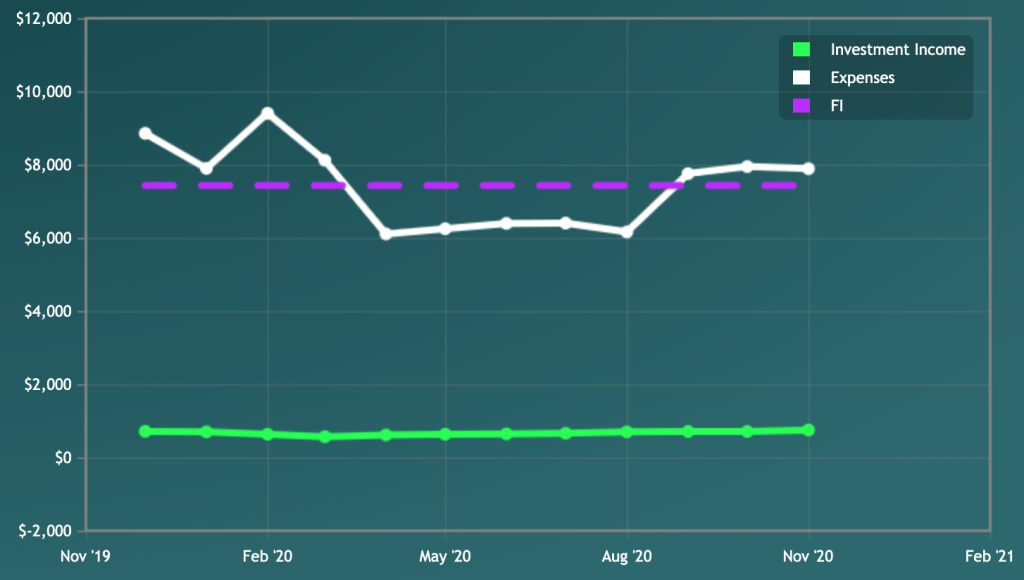The width and height of the screenshot is (1024, 580).
Task: Click the Investment Income point at May '20
Action: (445, 434)
